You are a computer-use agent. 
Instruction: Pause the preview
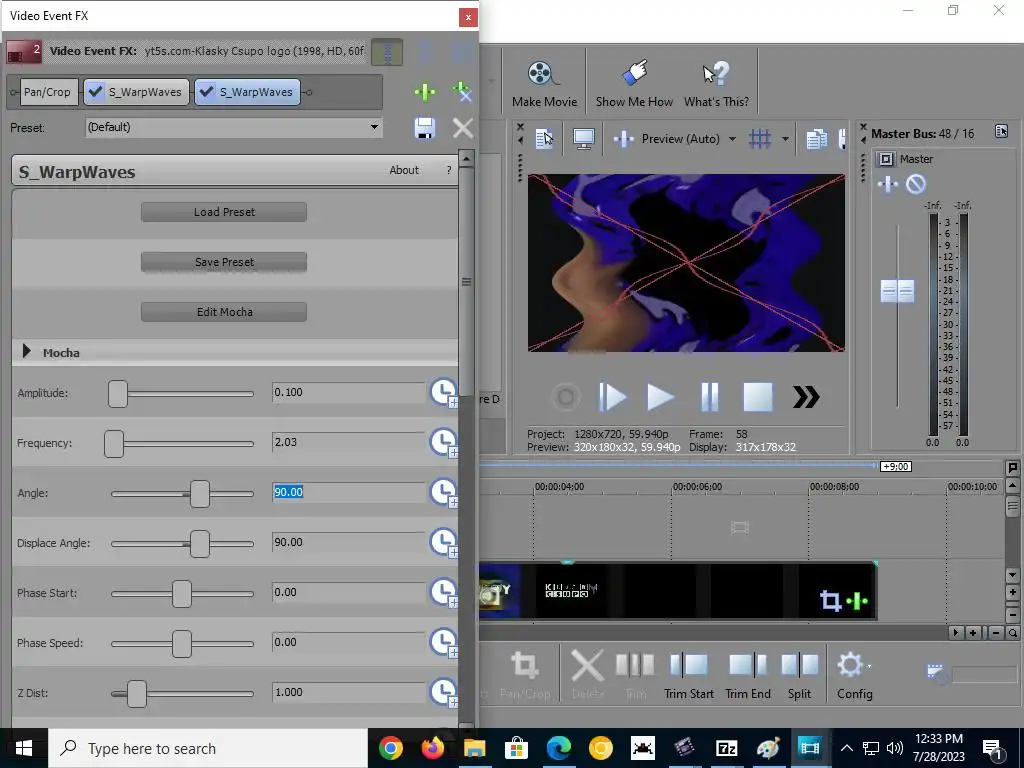(709, 397)
